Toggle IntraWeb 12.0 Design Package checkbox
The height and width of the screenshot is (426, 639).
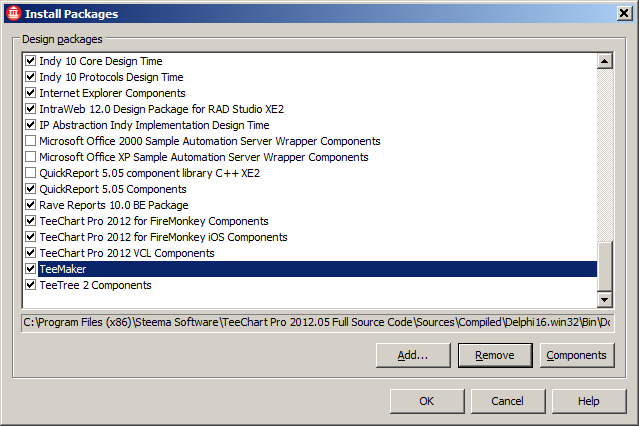(31, 109)
